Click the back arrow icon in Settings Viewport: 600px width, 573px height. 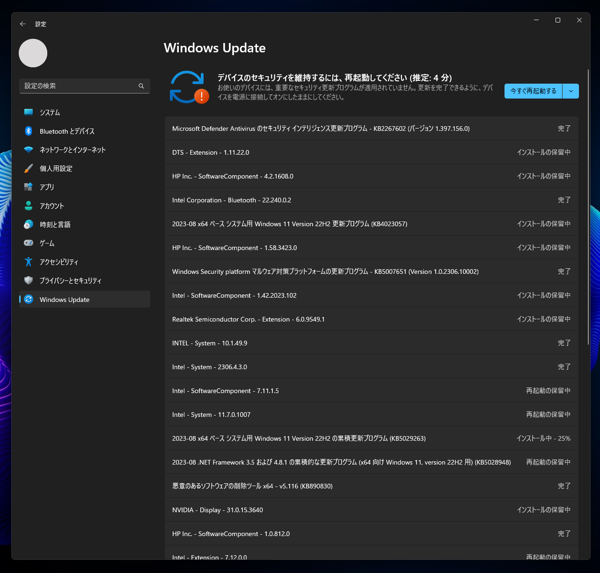point(23,24)
